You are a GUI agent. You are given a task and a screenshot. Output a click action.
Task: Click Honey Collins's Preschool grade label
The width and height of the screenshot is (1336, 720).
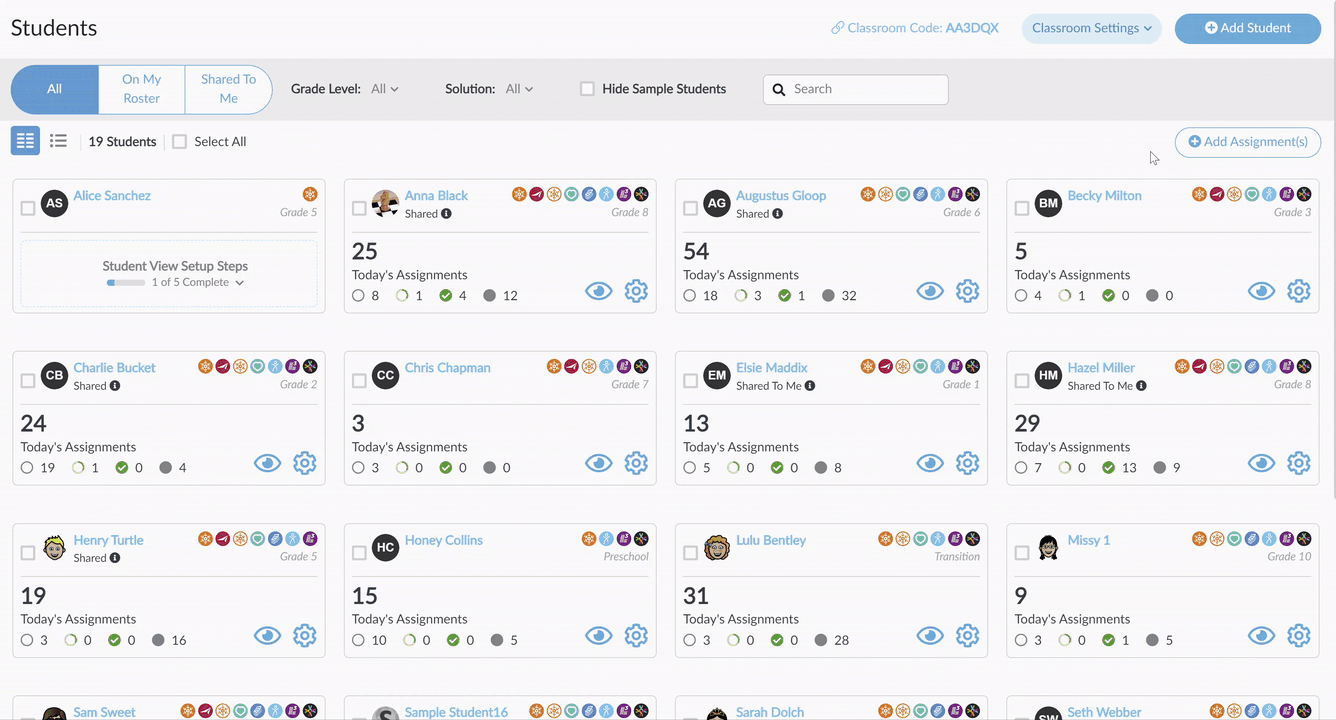626,557
